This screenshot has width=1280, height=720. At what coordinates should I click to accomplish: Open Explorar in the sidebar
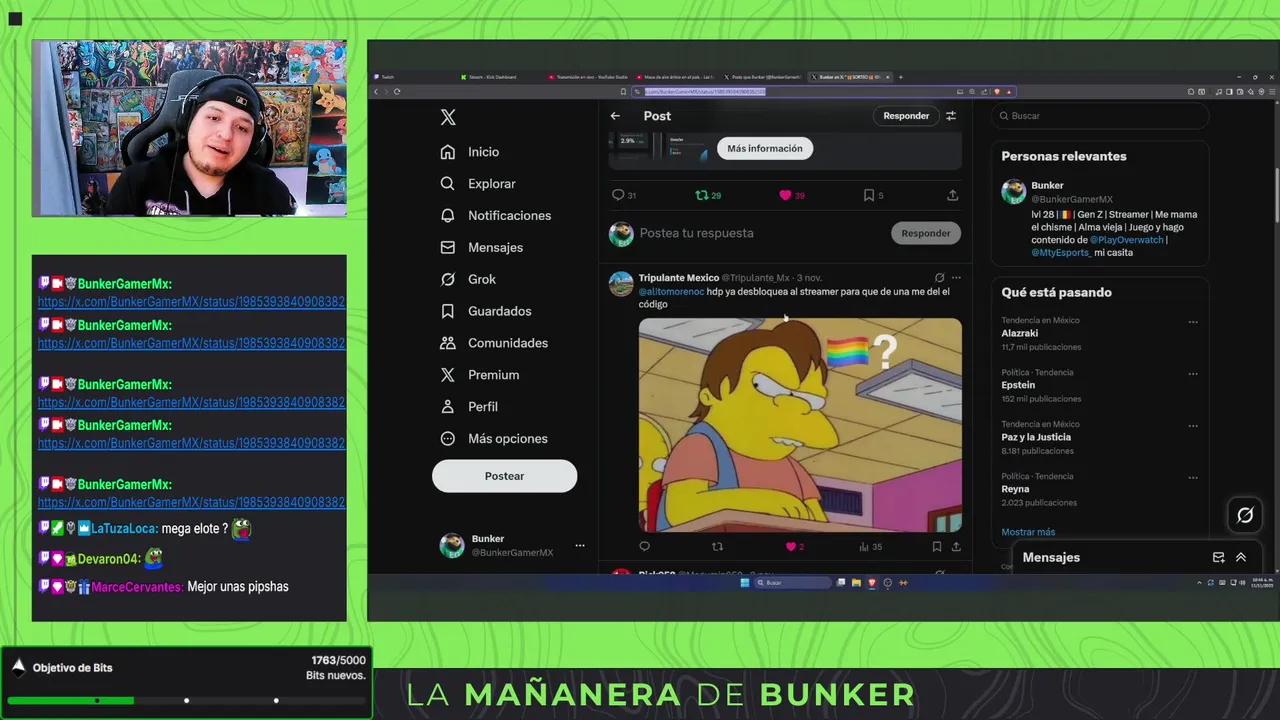tap(478, 184)
